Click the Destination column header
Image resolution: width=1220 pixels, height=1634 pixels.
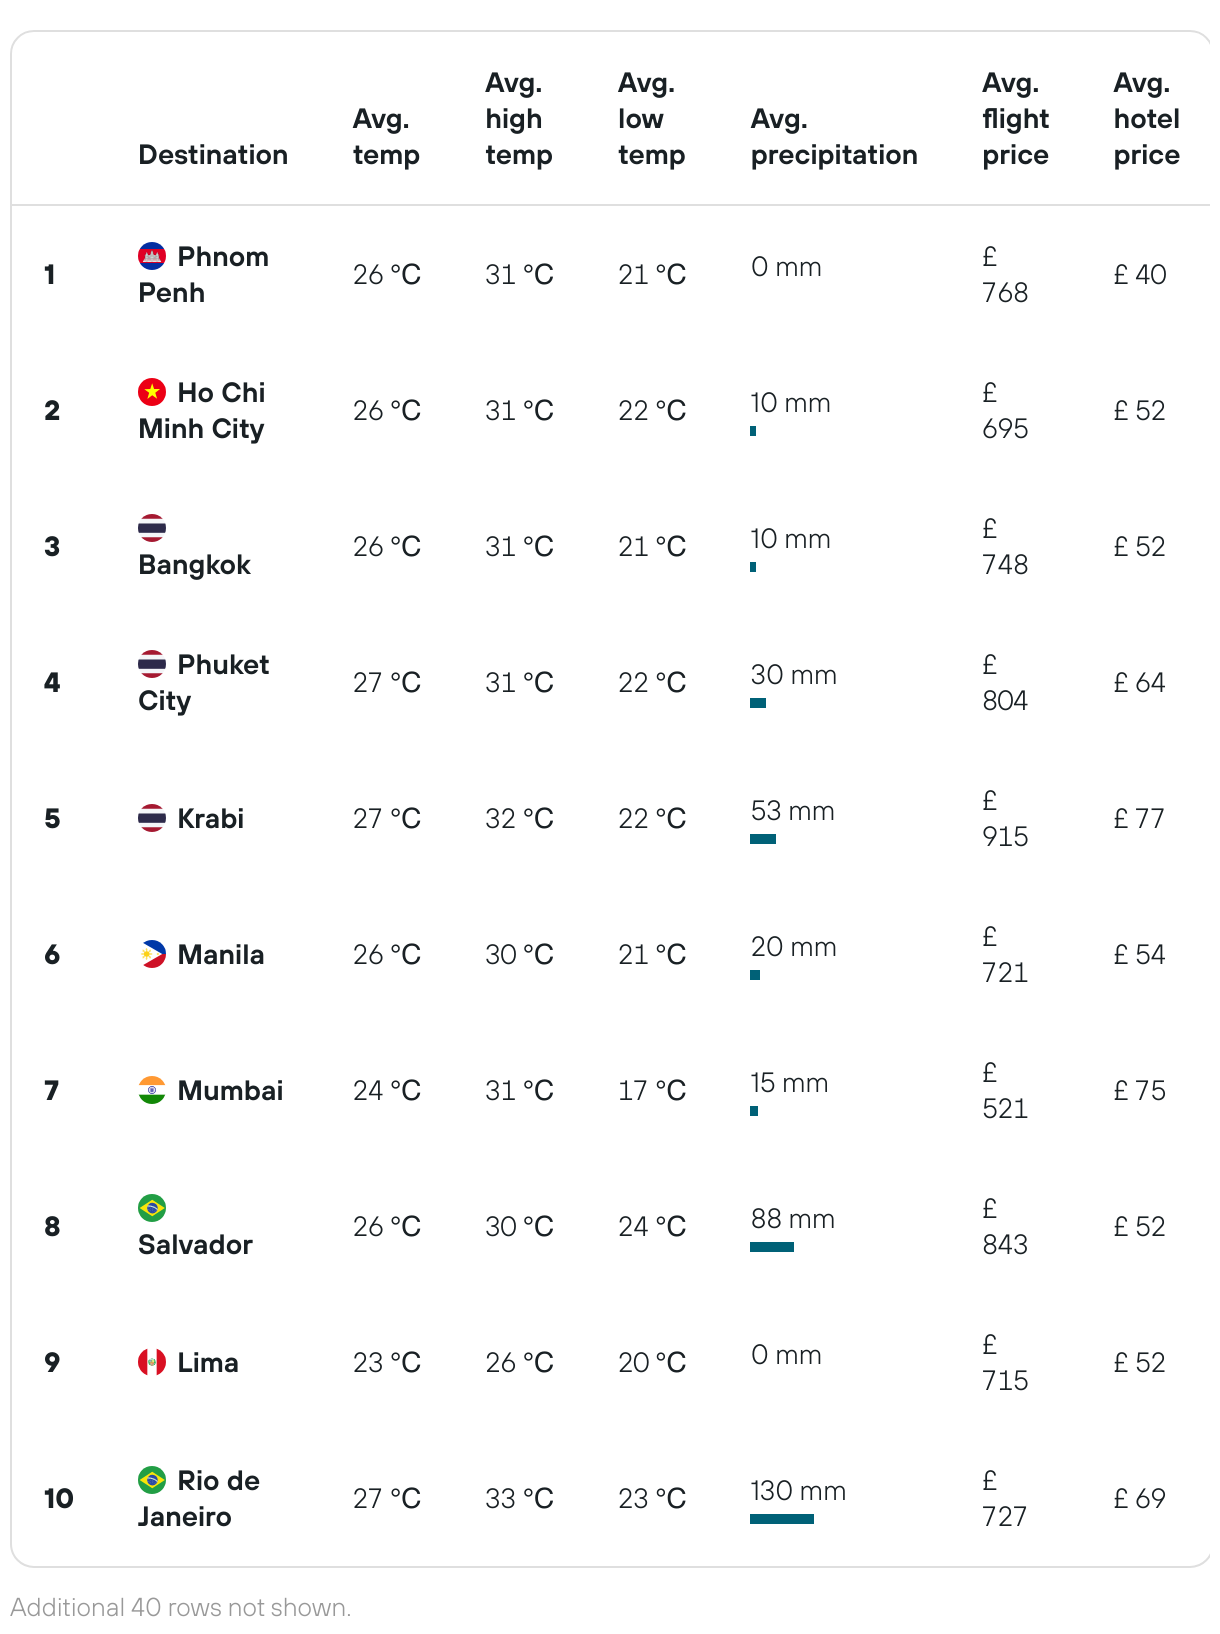click(213, 155)
